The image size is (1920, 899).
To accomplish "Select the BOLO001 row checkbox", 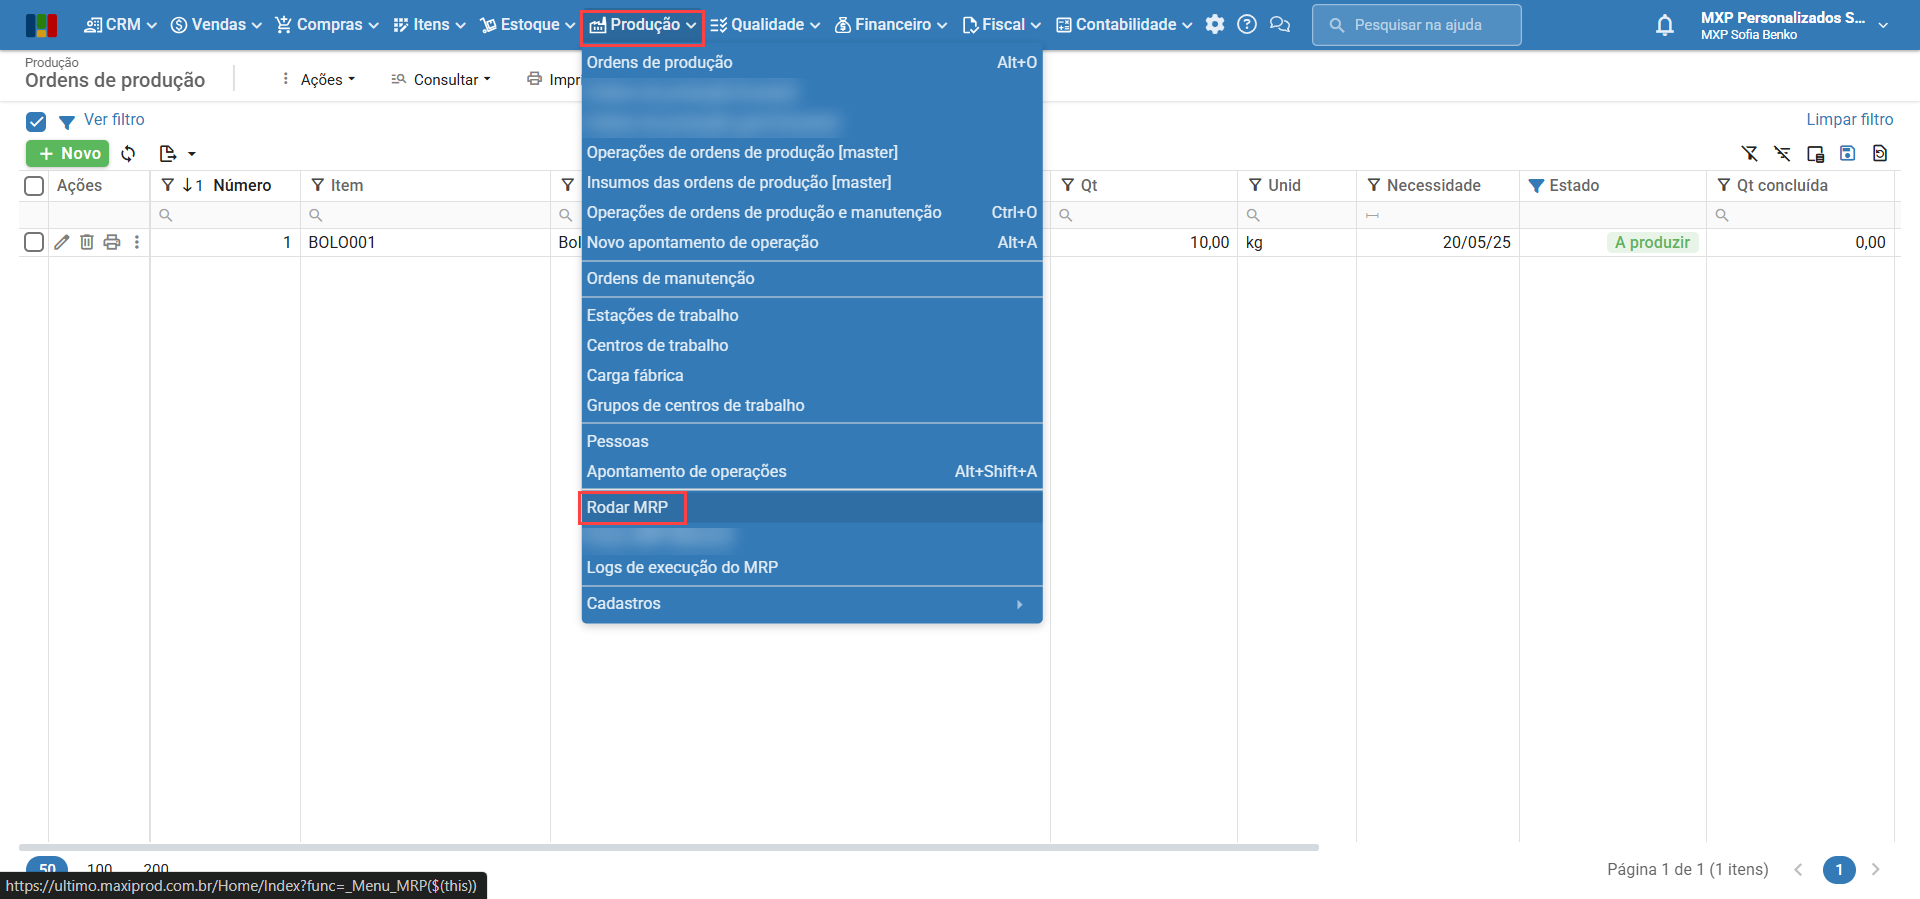I will (x=34, y=242).
